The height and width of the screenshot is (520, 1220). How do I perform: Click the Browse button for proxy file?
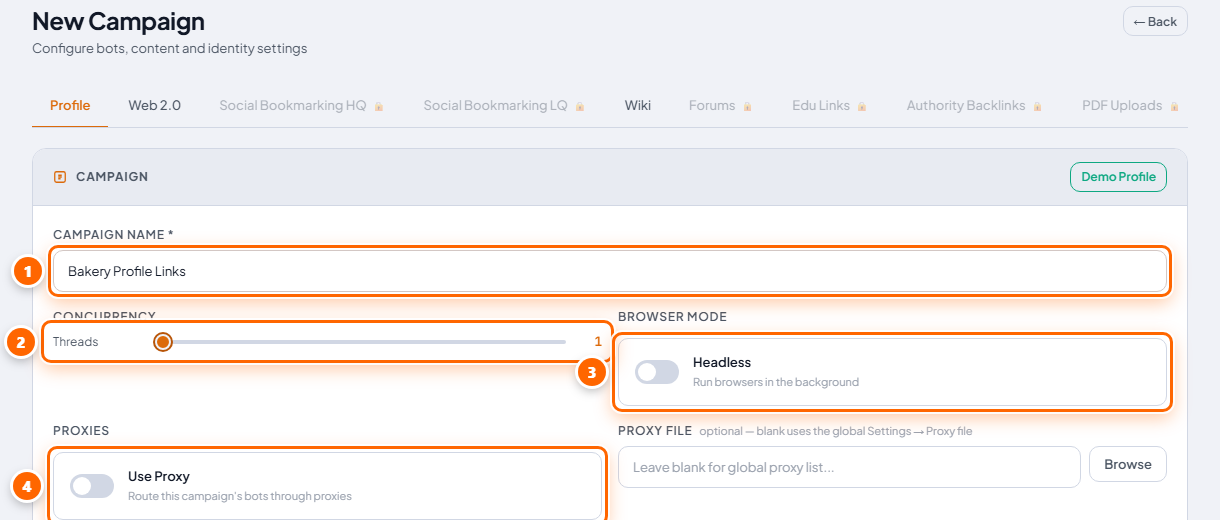[x=1128, y=465]
